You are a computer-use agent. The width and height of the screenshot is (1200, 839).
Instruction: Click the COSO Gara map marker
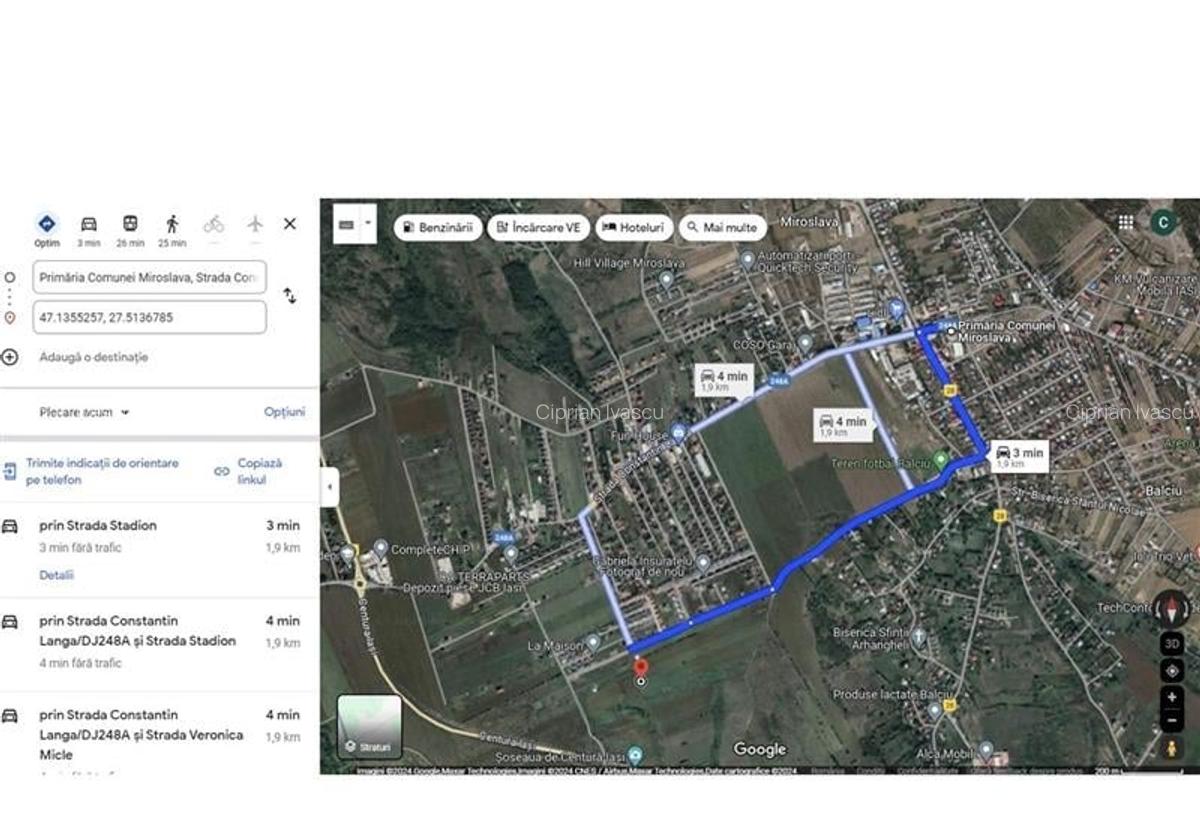(x=805, y=343)
